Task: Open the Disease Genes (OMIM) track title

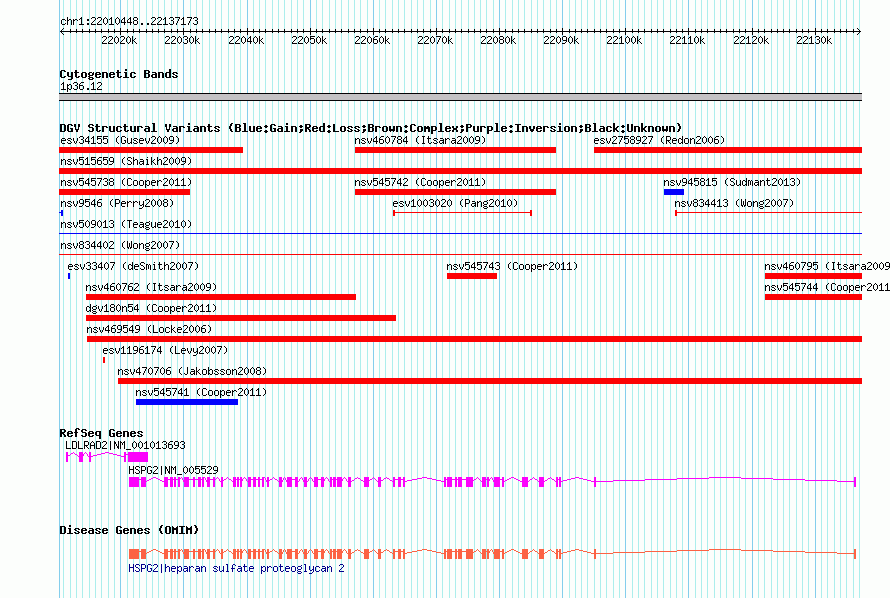Action: click(129, 530)
